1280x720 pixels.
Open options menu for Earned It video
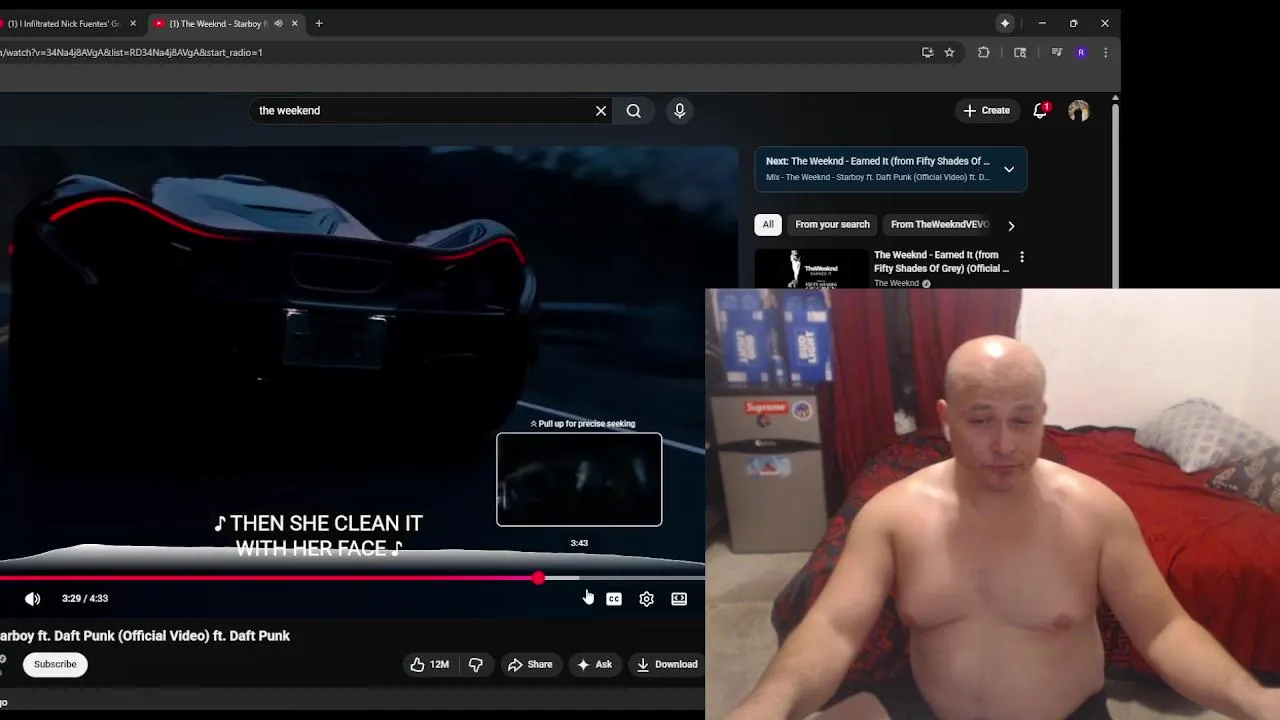(1021, 258)
